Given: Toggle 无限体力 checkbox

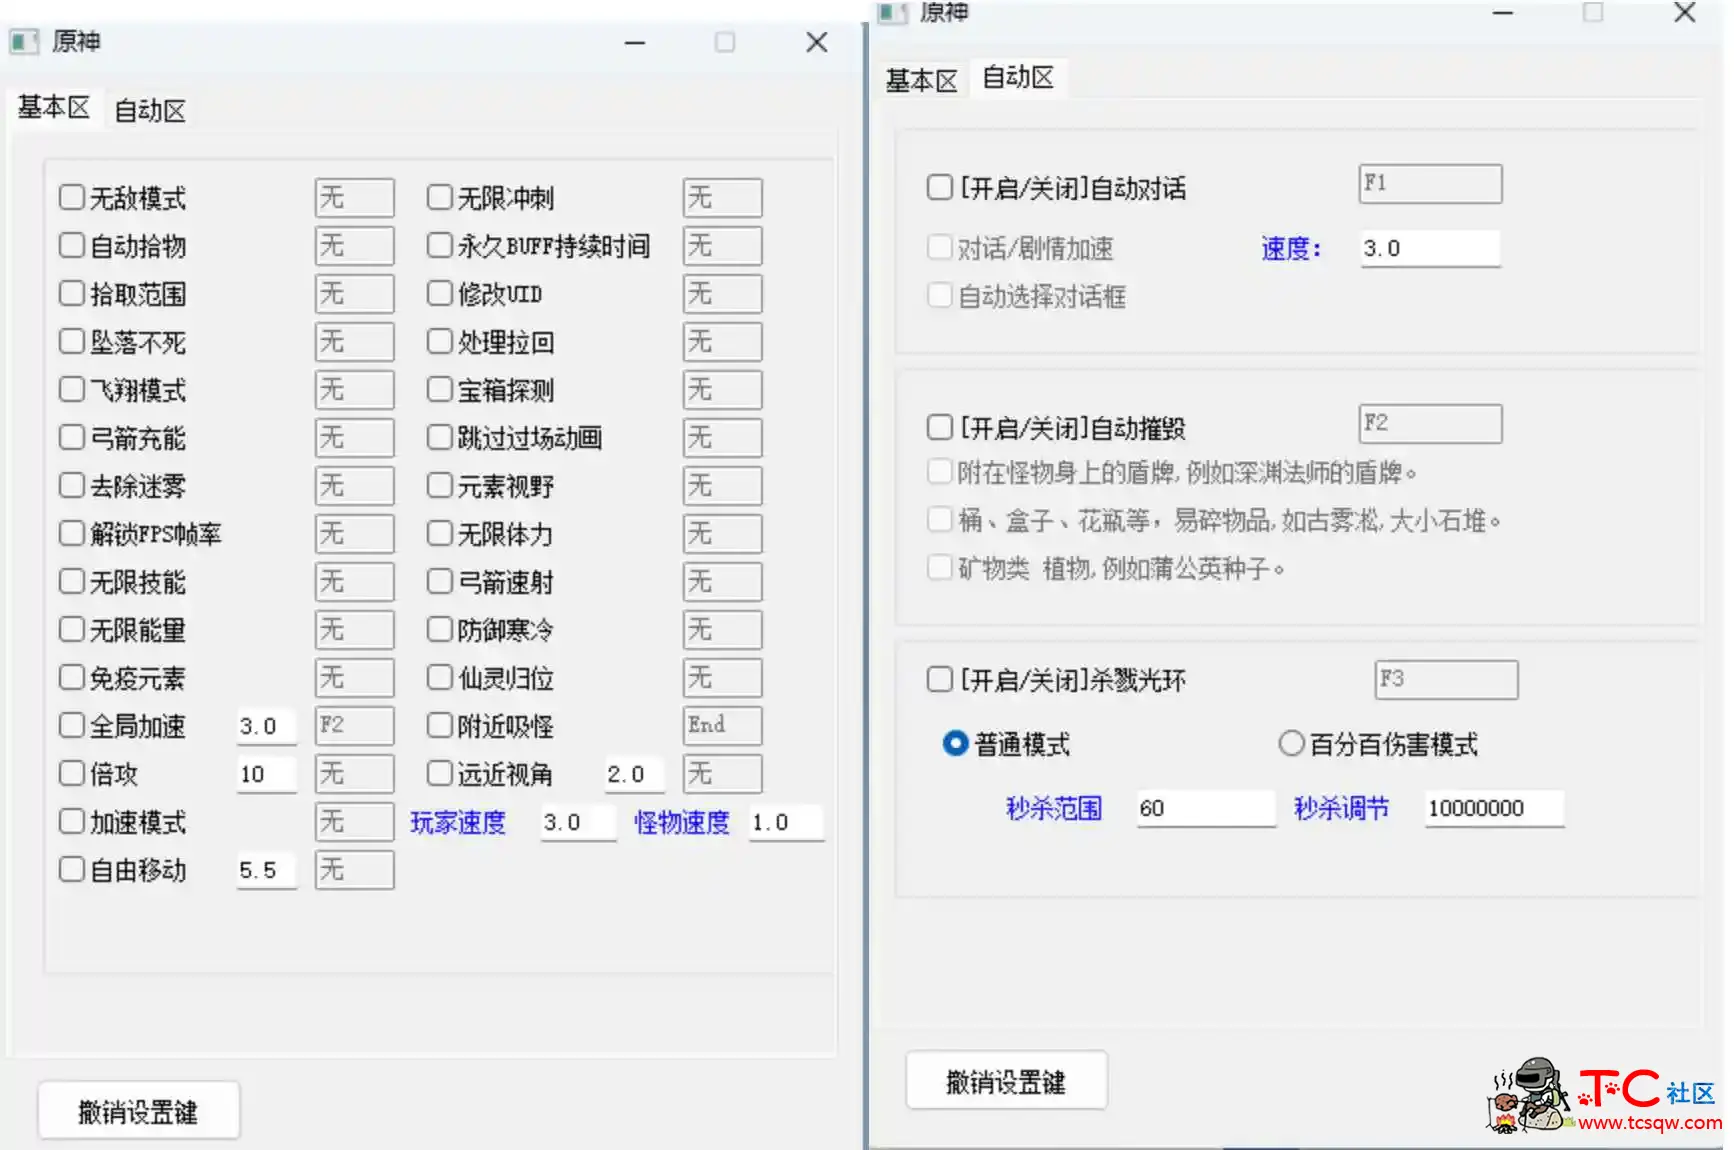Looking at the screenshot, I should pyautogui.click(x=440, y=533).
